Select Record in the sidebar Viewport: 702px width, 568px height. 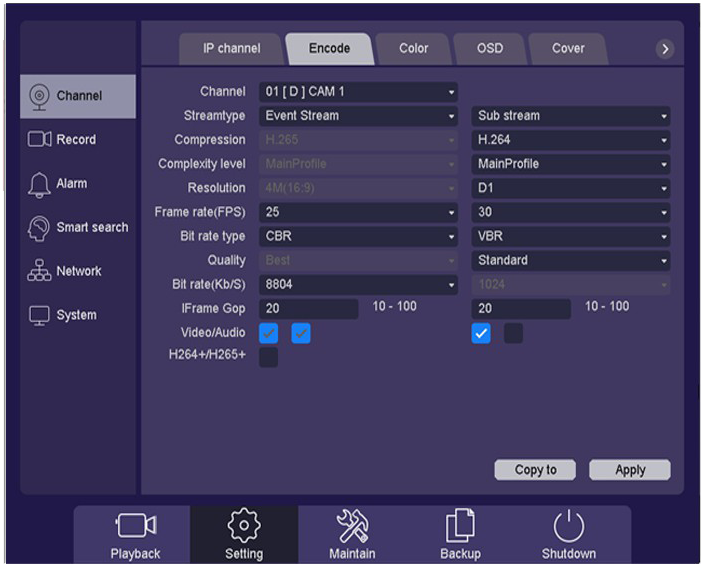[x=76, y=139]
